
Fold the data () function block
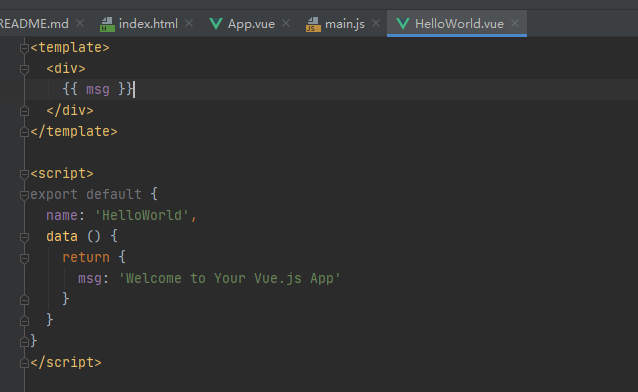click(x=24, y=237)
